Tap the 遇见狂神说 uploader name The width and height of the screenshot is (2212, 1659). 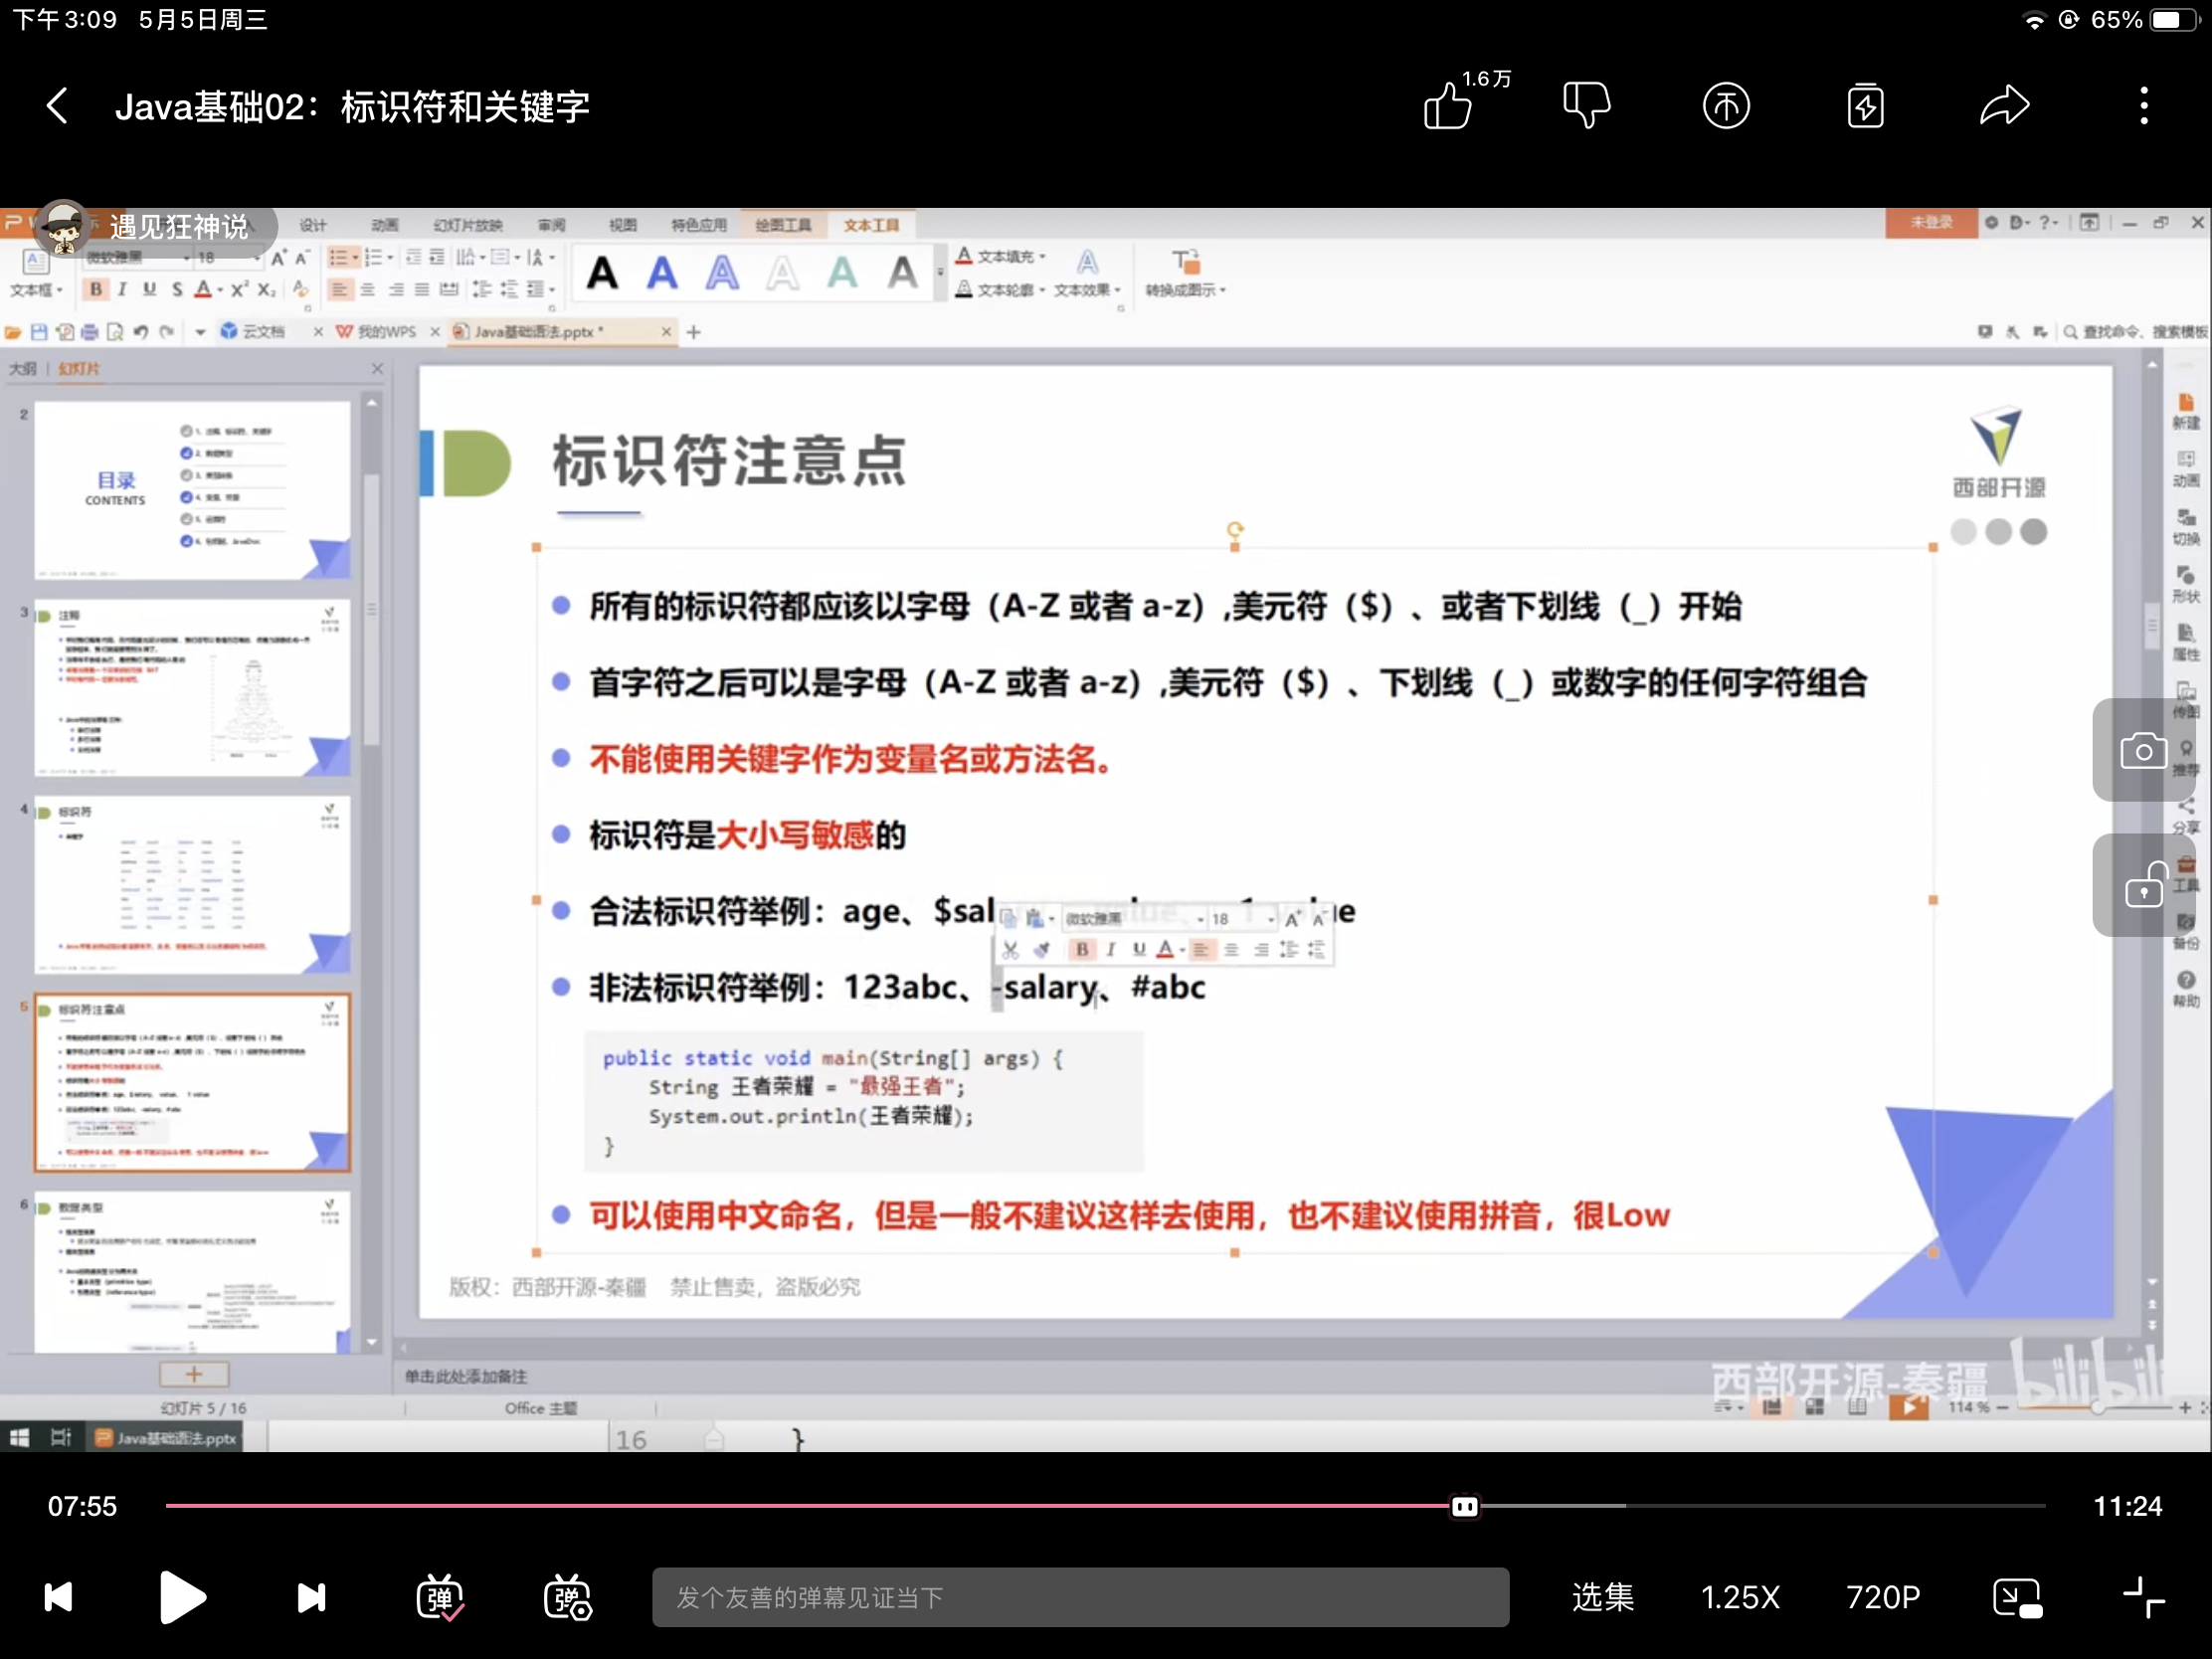click(x=178, y=227)
